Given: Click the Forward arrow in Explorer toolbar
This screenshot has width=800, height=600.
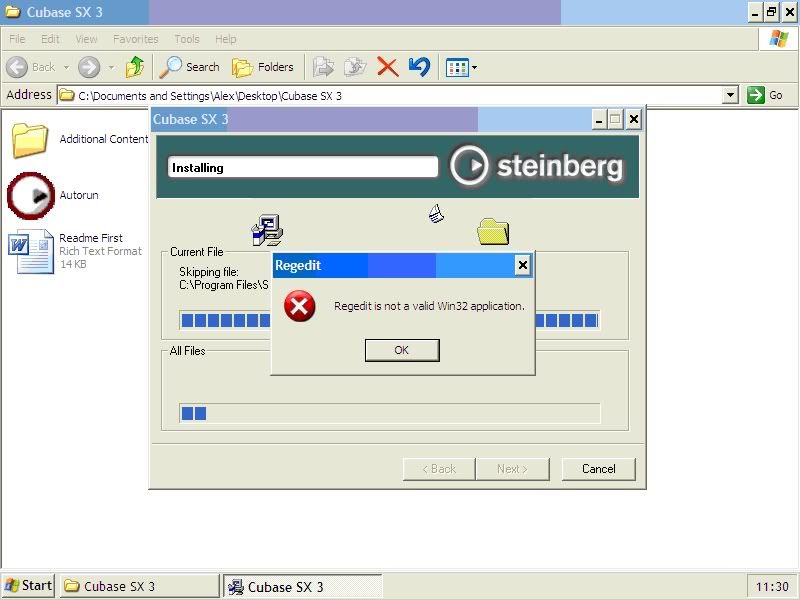Looking at the screenshot, I should tap(89, 67).
